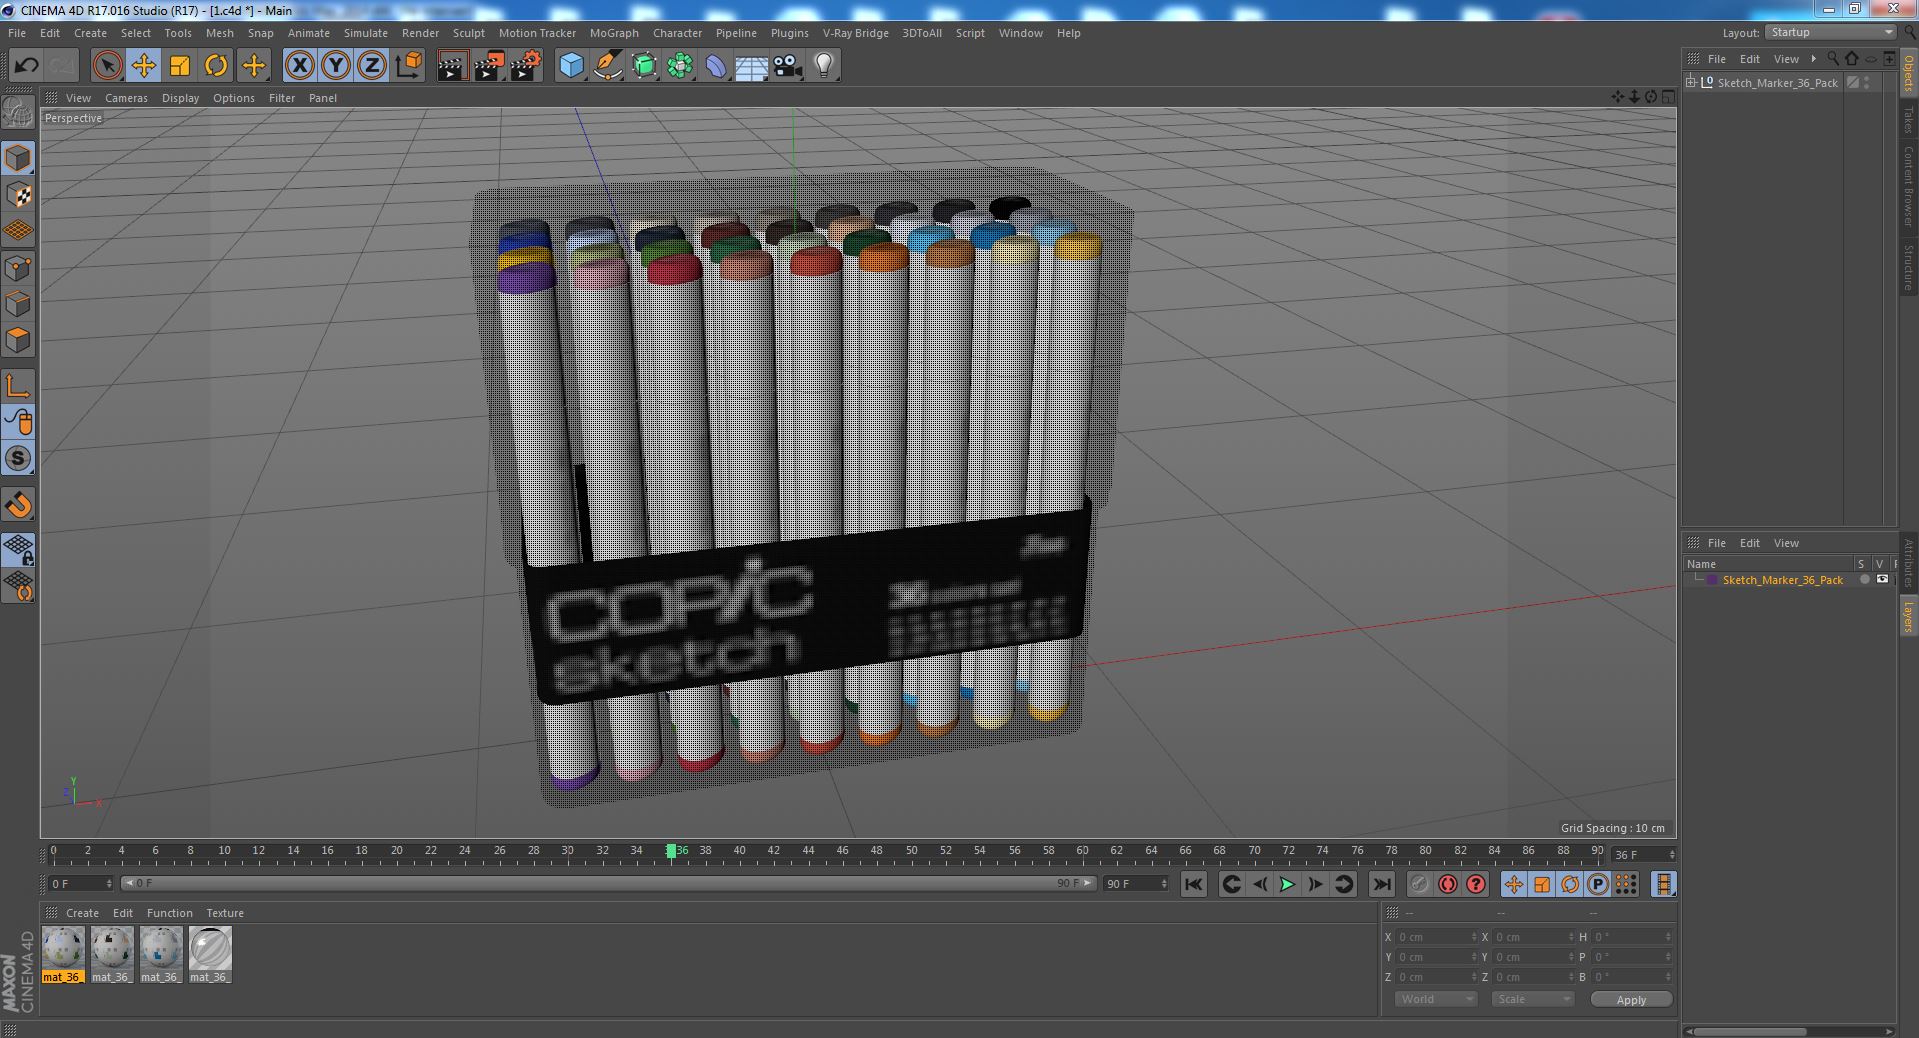Add a Subdivision Surface generator

[644, 66]
